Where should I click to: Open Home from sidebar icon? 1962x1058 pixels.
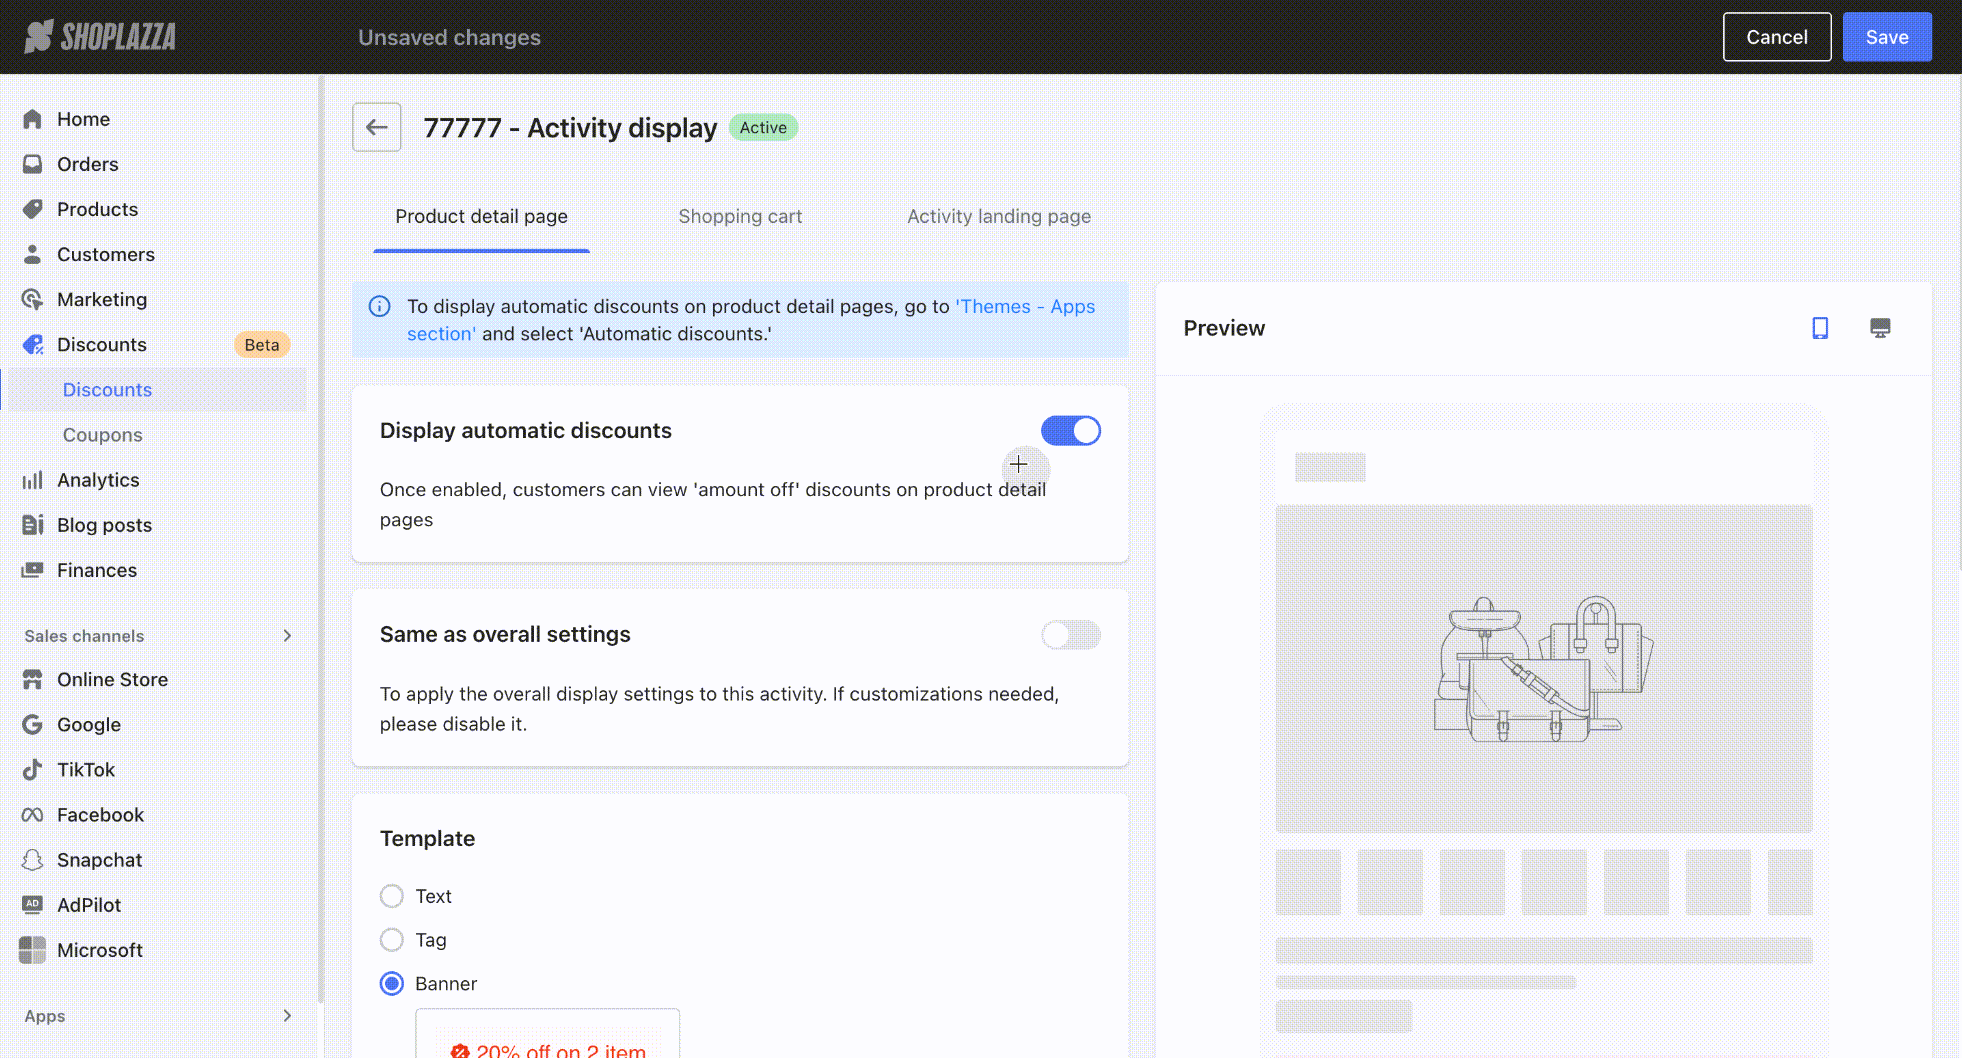(x=33, y=119)
